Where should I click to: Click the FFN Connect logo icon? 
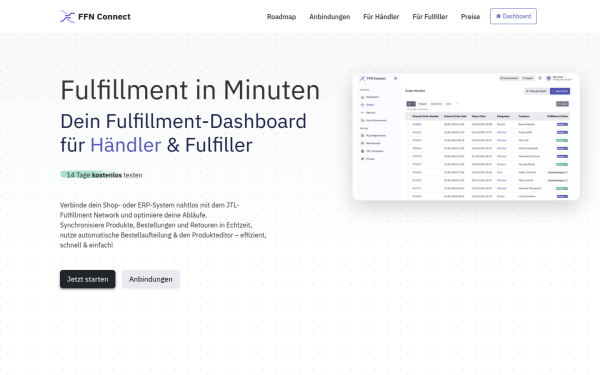pos(67,17)
